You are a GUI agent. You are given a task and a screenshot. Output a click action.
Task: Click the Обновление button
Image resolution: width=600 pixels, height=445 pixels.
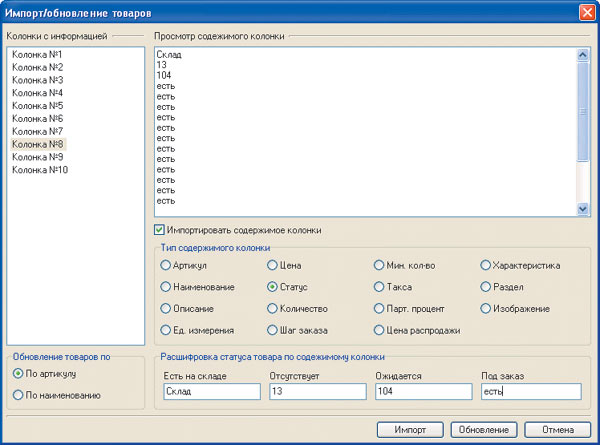click(x=484, y=430)
